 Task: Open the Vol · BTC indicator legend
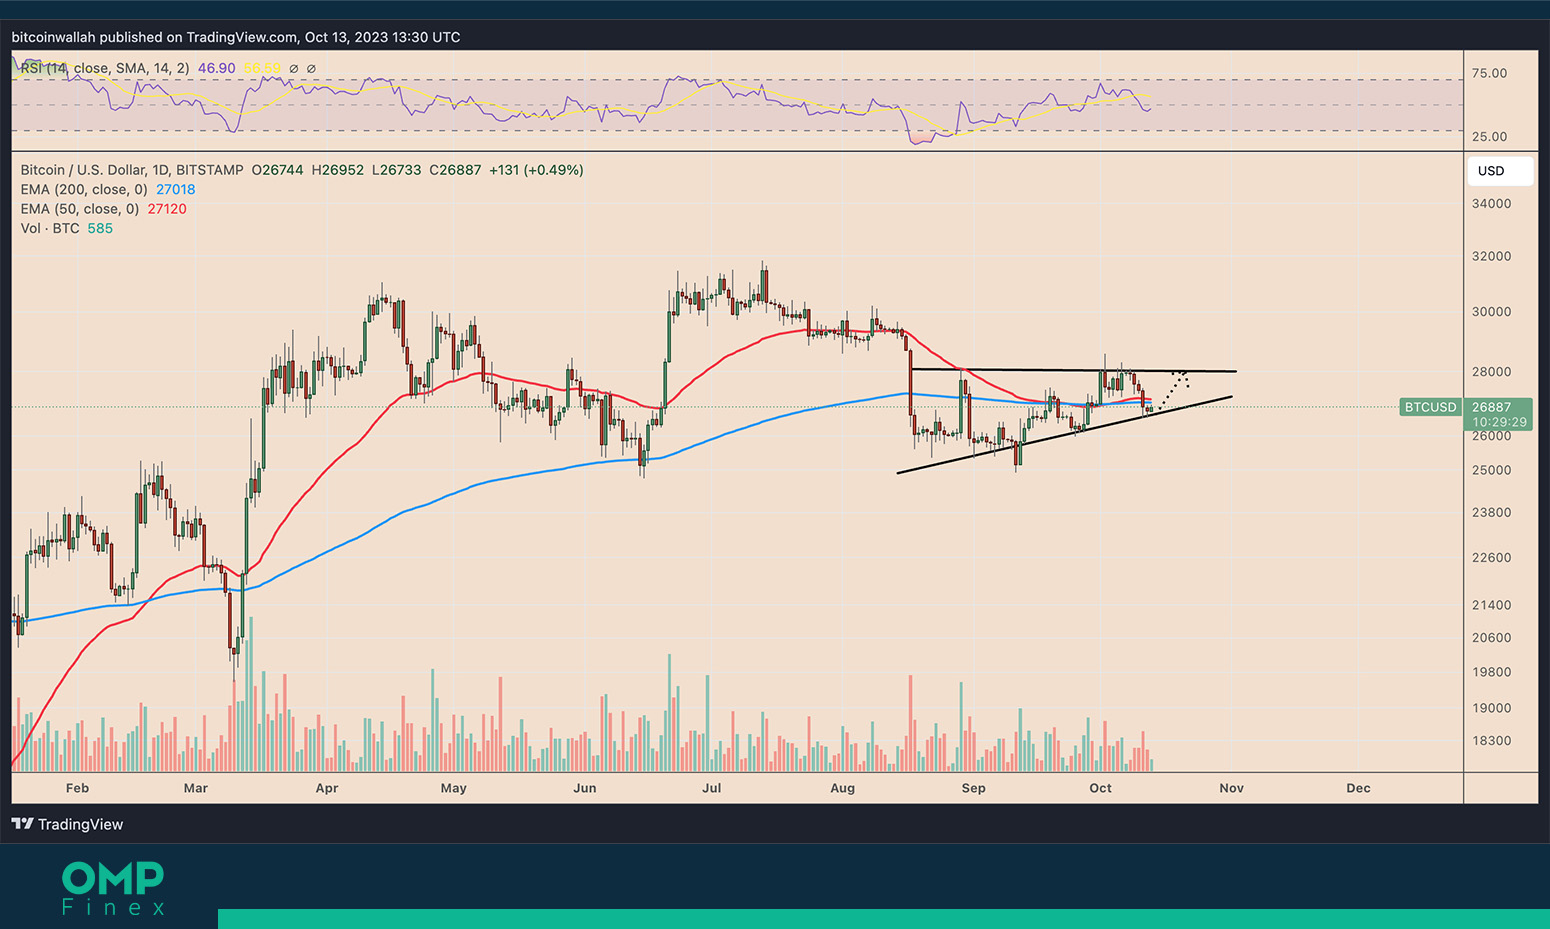(x=50, y=228)
